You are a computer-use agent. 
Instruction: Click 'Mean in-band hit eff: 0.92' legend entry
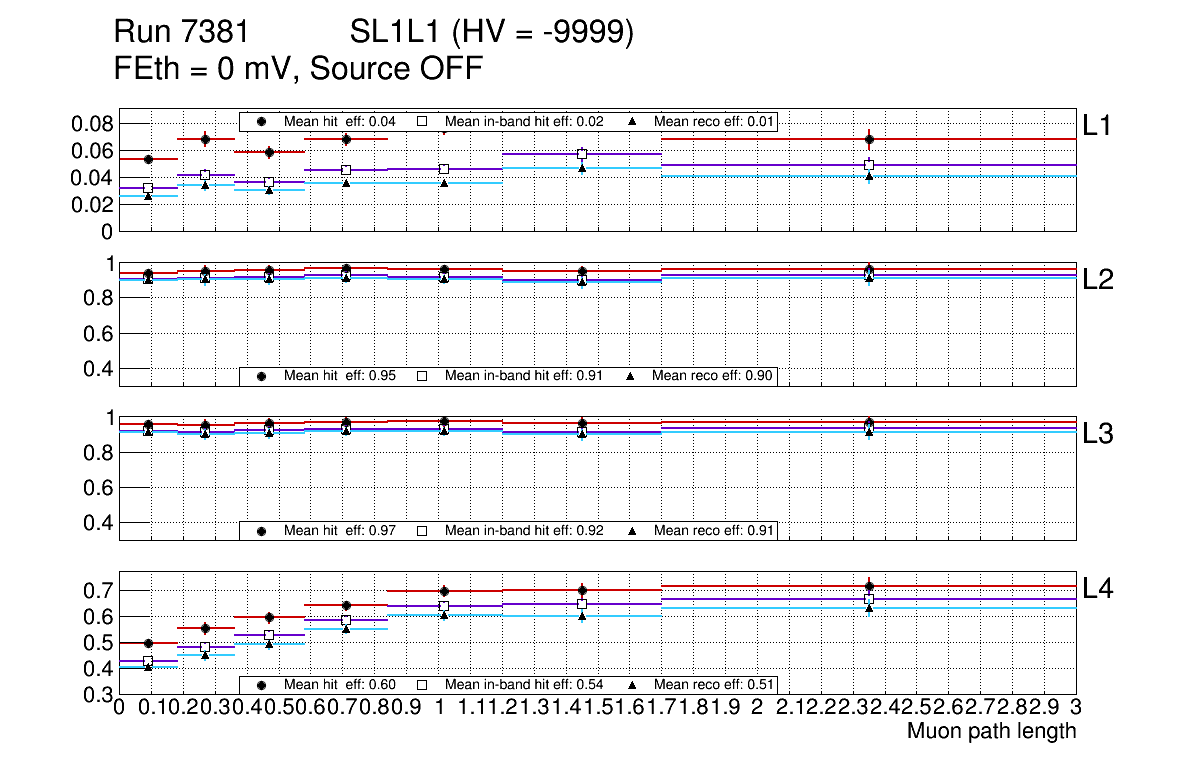click(x=524, y=530)
